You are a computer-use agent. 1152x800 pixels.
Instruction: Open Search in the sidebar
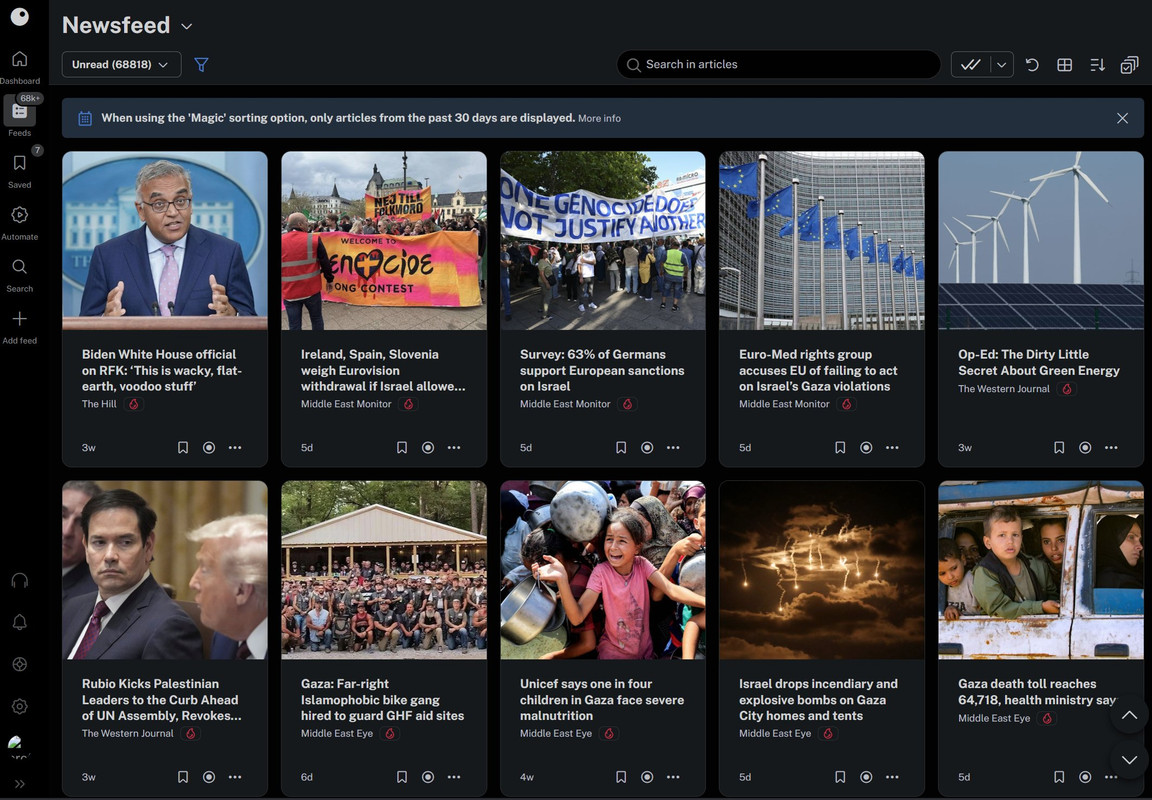pyautogui.click(x=20, y=275)
